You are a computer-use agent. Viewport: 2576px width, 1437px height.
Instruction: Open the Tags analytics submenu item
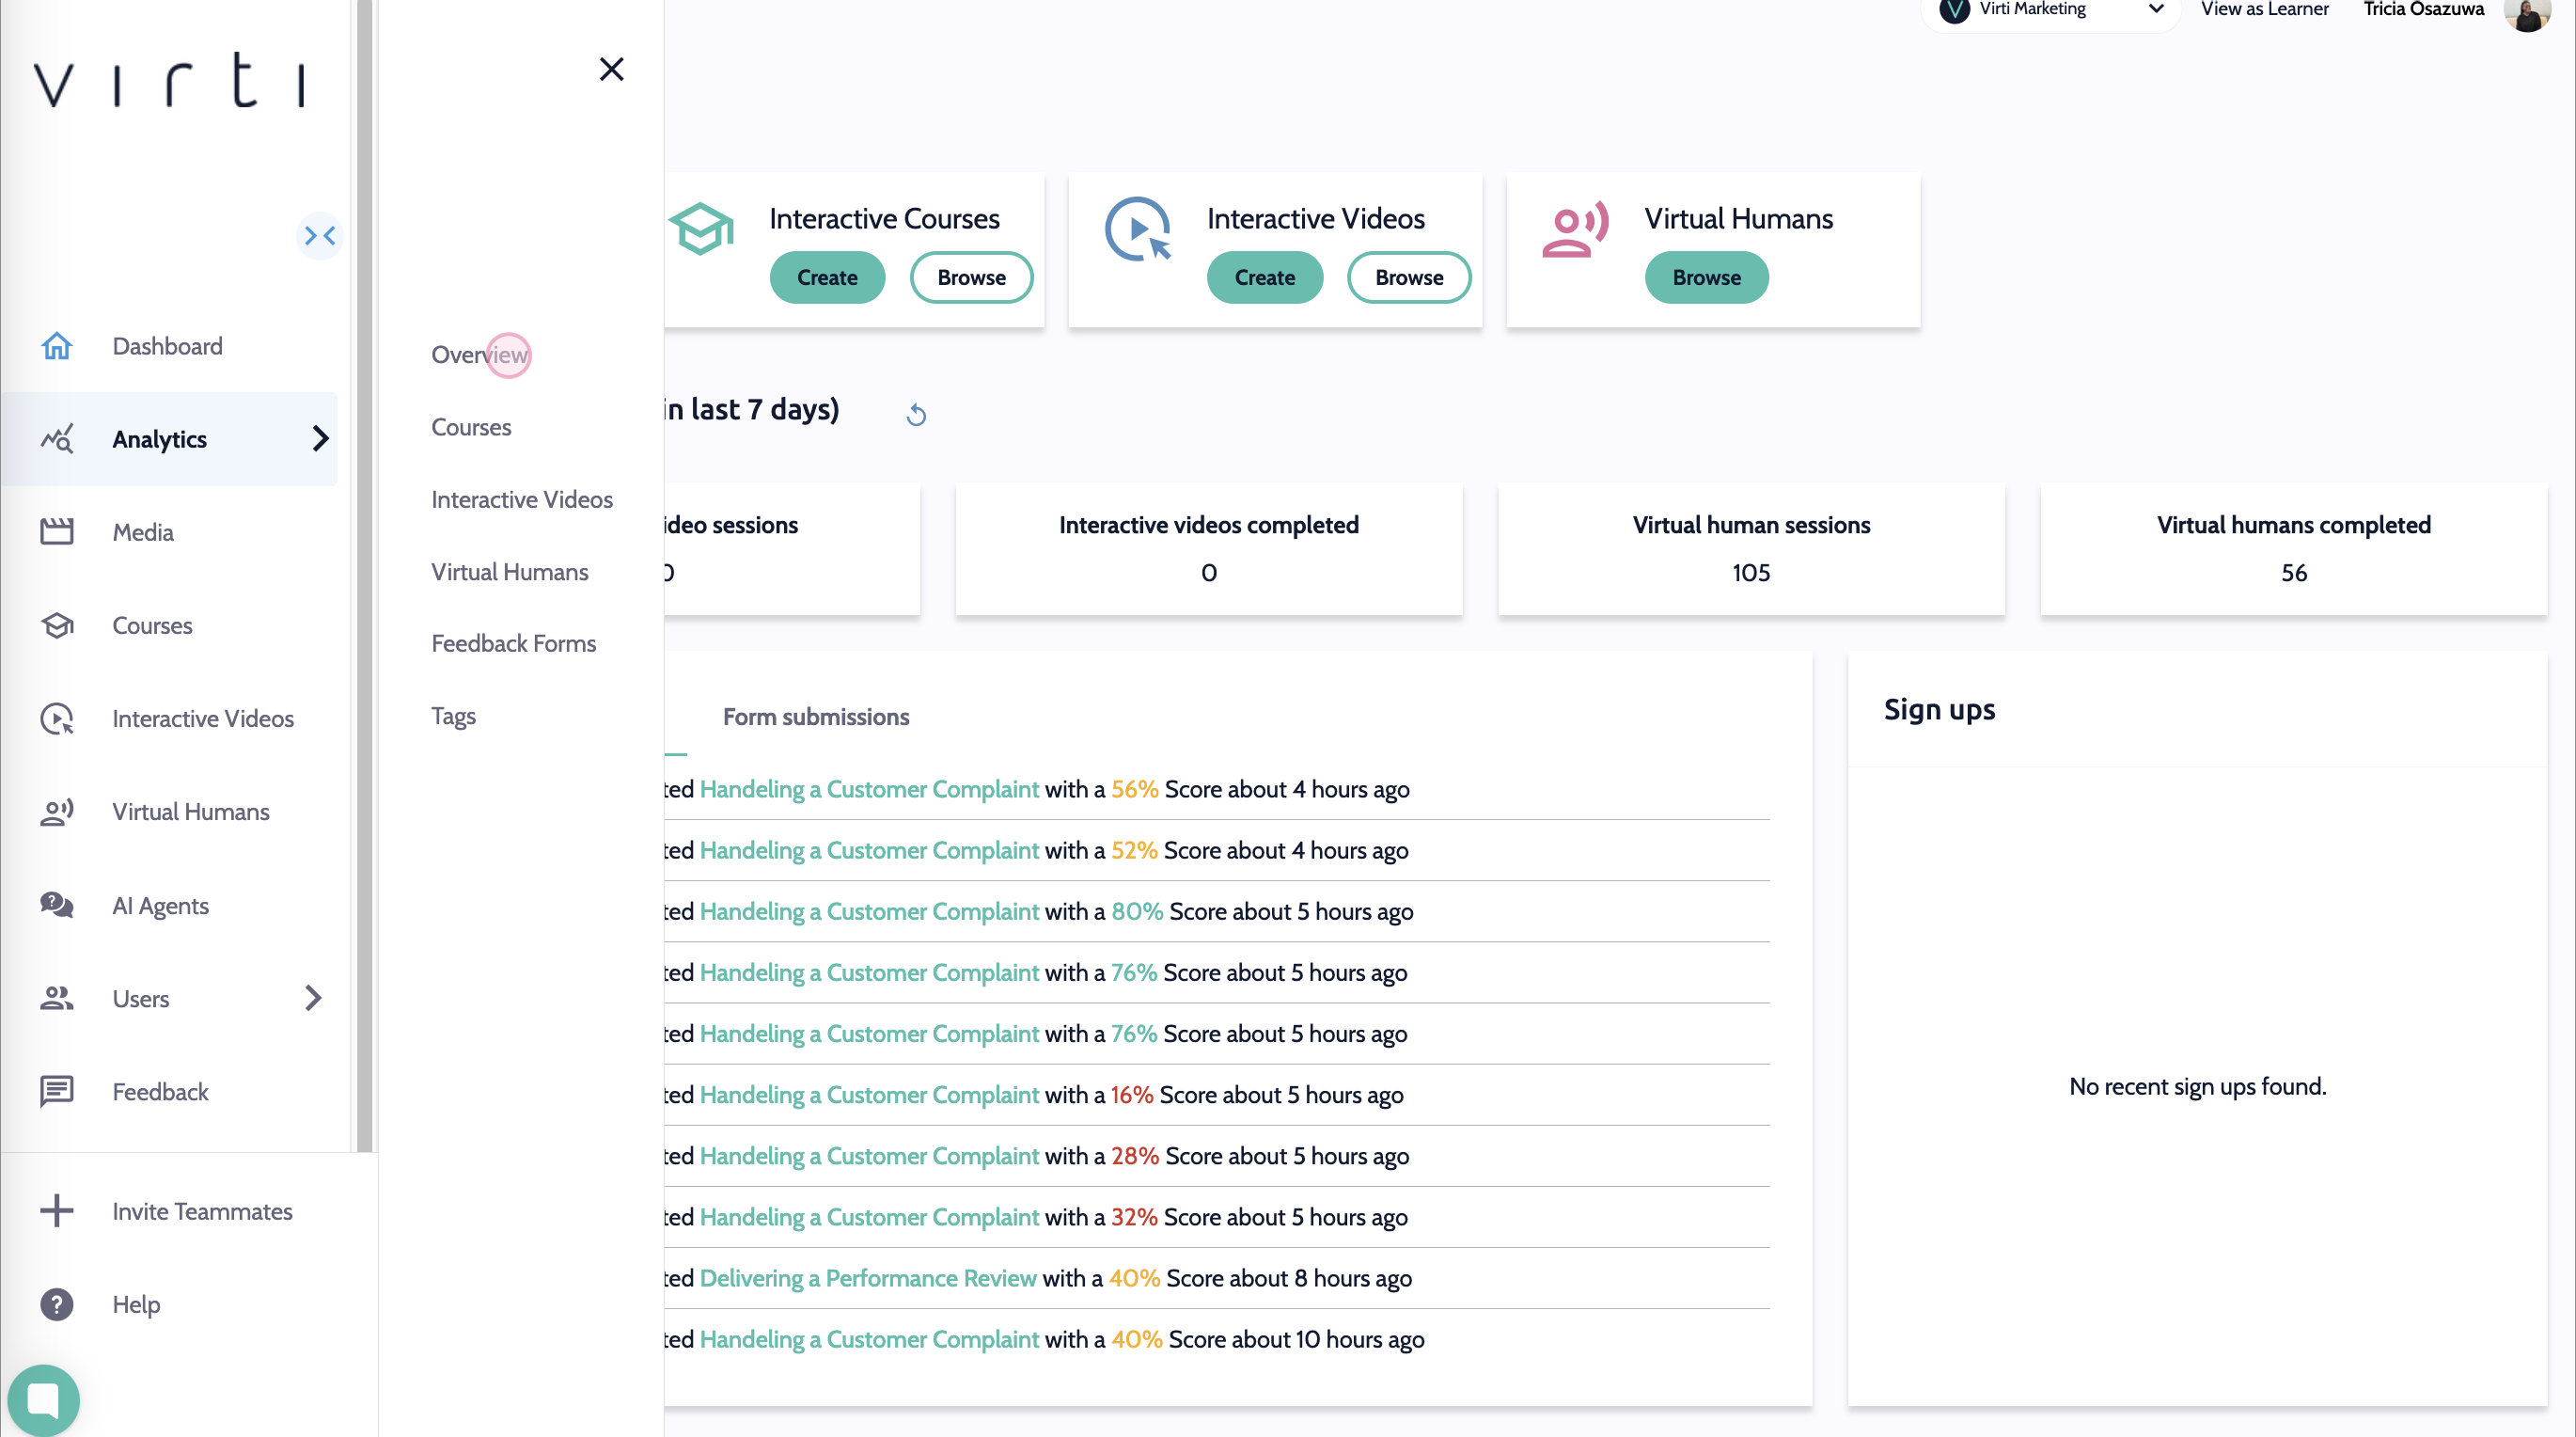(453, 716)
